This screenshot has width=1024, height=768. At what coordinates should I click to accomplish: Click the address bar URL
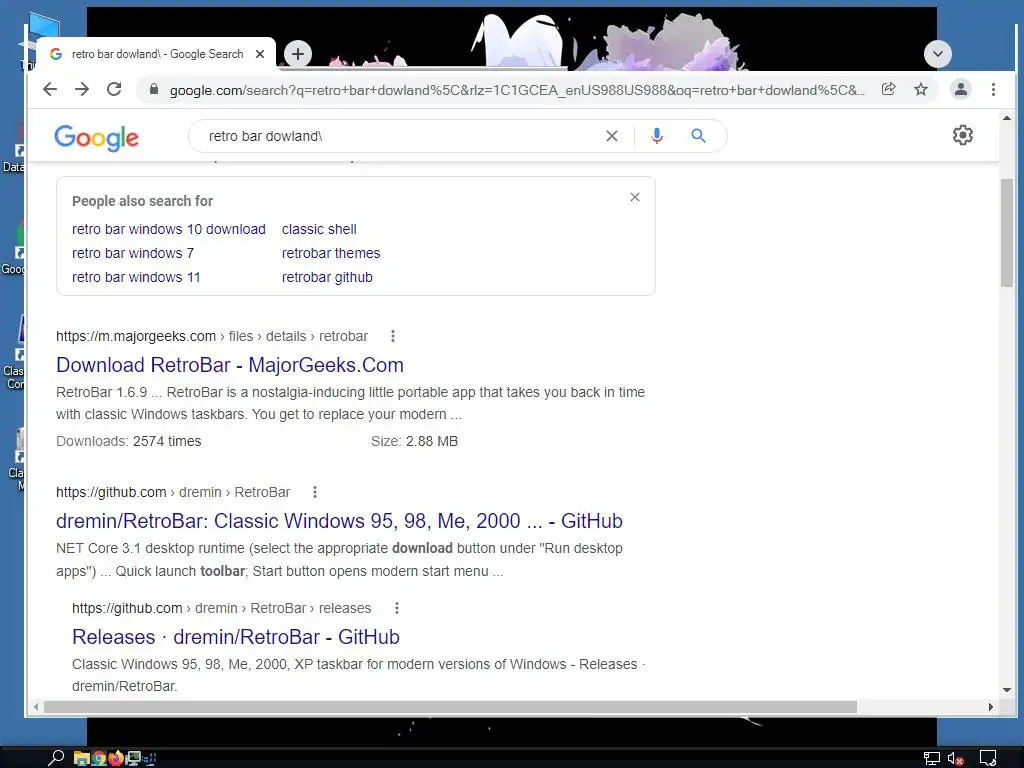tap(516, 90)
